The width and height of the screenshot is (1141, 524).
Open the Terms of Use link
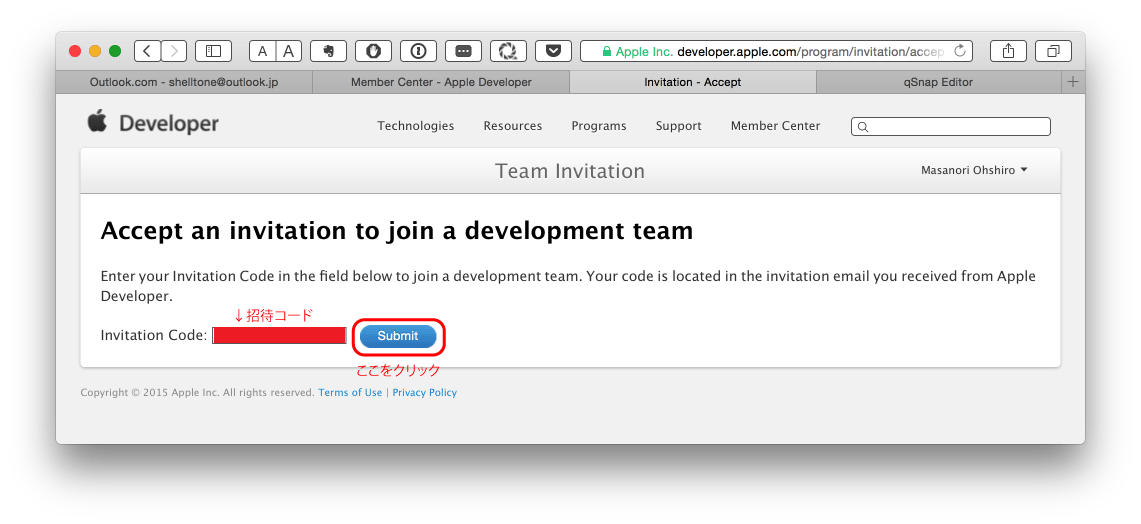[350, 392]
